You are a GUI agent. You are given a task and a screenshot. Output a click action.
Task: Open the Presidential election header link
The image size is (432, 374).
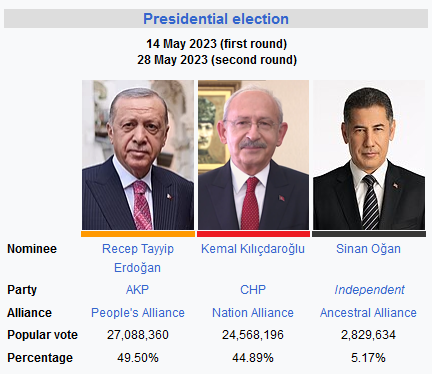pos(216,19)
